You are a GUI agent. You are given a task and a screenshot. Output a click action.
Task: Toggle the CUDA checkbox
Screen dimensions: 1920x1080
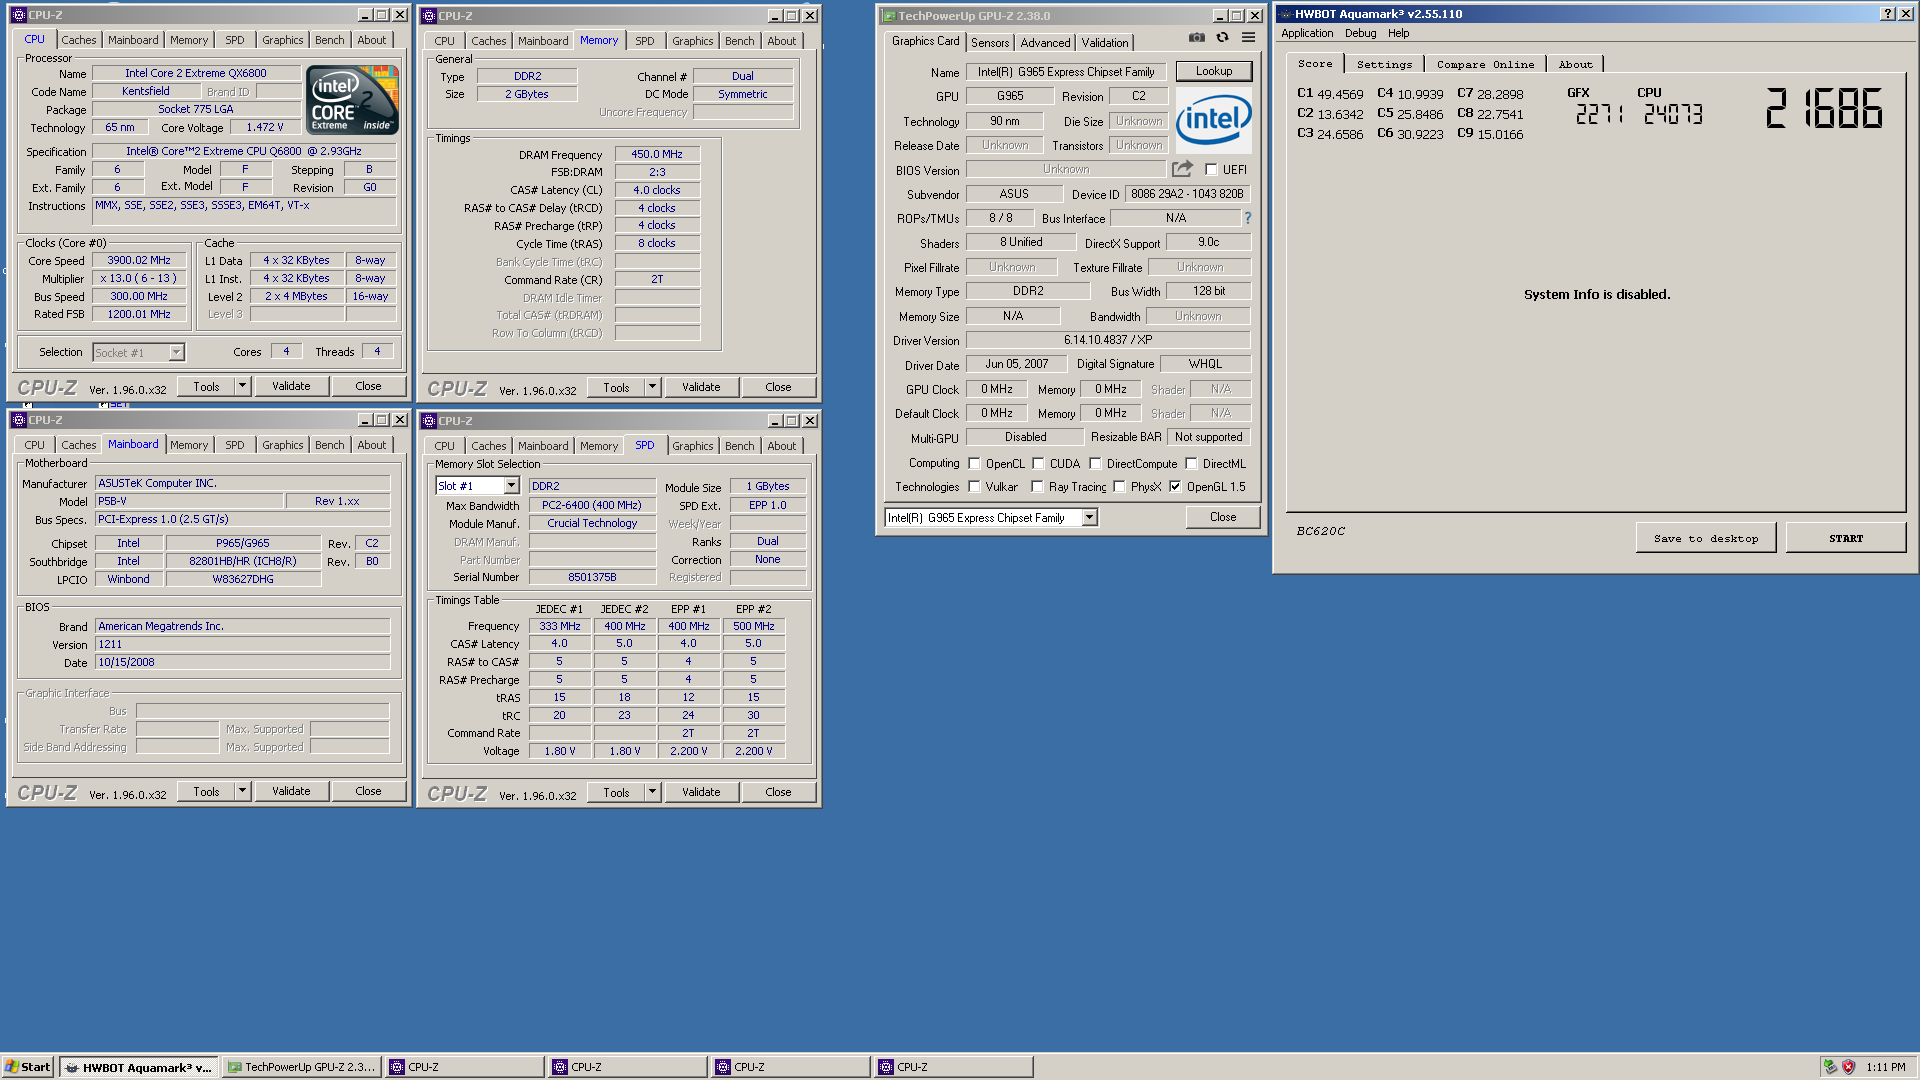(1038, 464)
